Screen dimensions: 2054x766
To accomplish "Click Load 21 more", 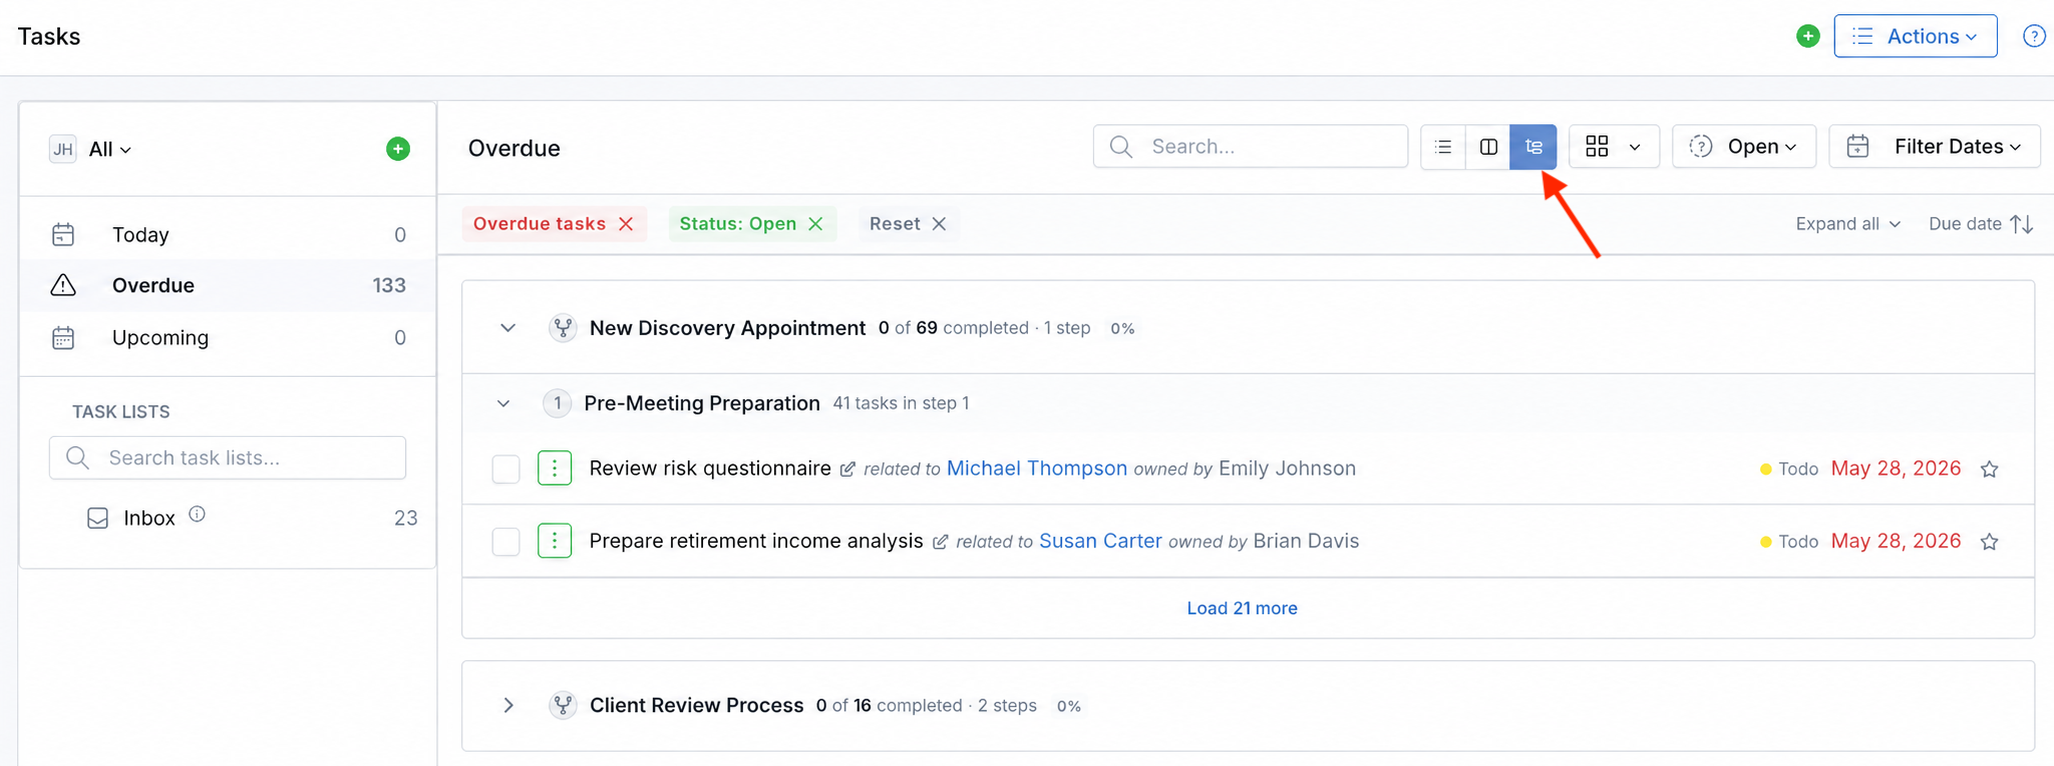I will pyautogui.click(x=1242, y=608).
